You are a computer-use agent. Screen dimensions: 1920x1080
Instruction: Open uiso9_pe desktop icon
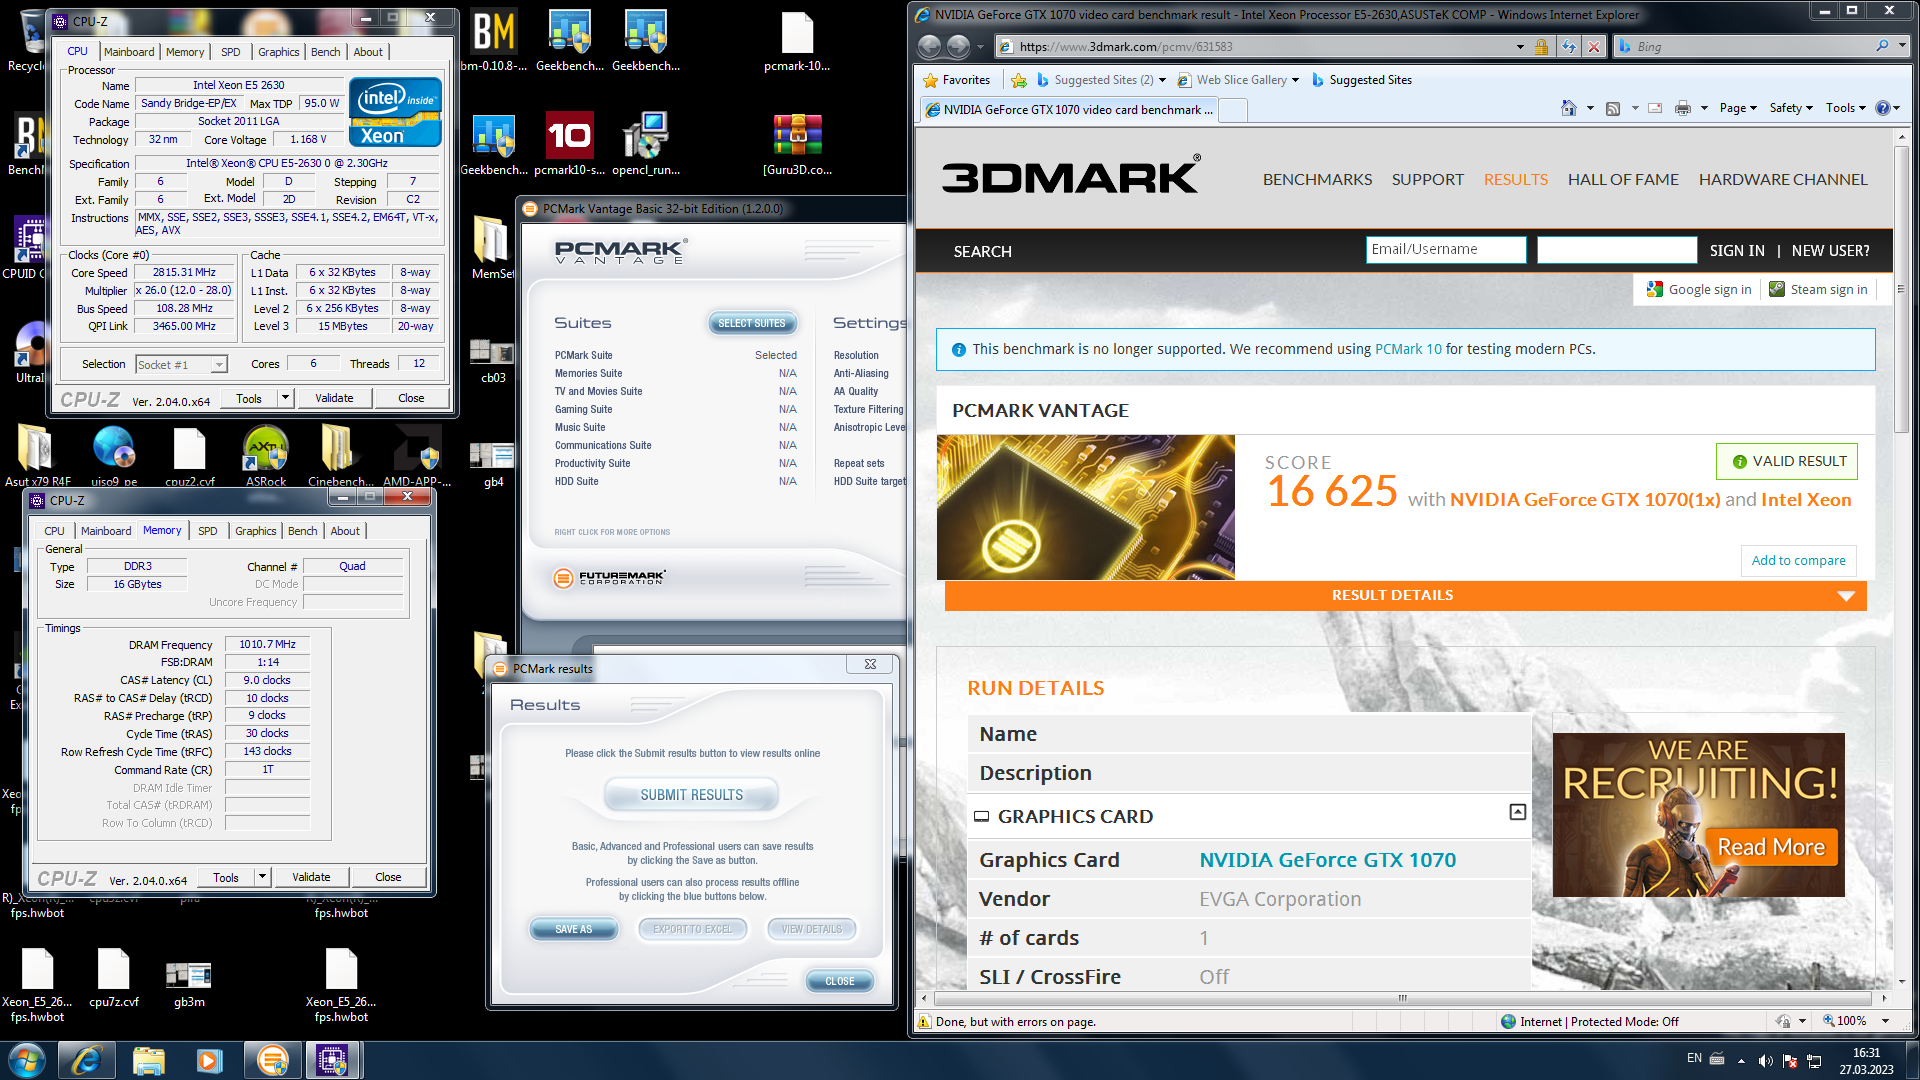[114, 456]
